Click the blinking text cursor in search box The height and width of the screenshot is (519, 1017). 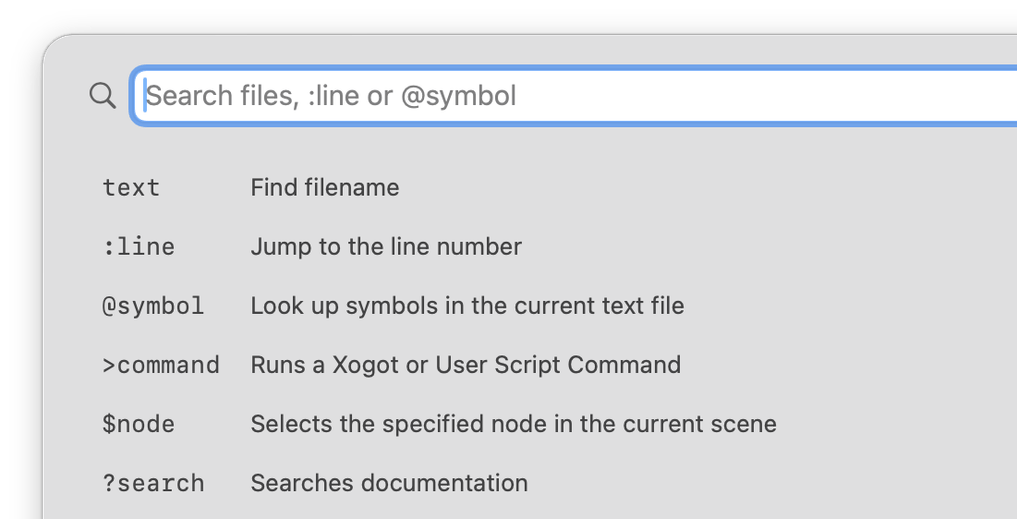(x=145, y=95)
